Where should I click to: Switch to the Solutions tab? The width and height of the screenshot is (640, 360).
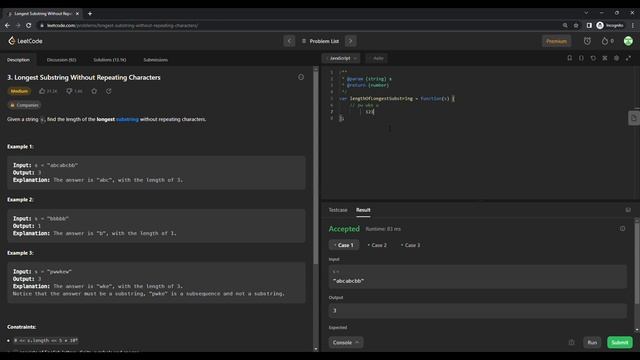click(x=109, y=60)
